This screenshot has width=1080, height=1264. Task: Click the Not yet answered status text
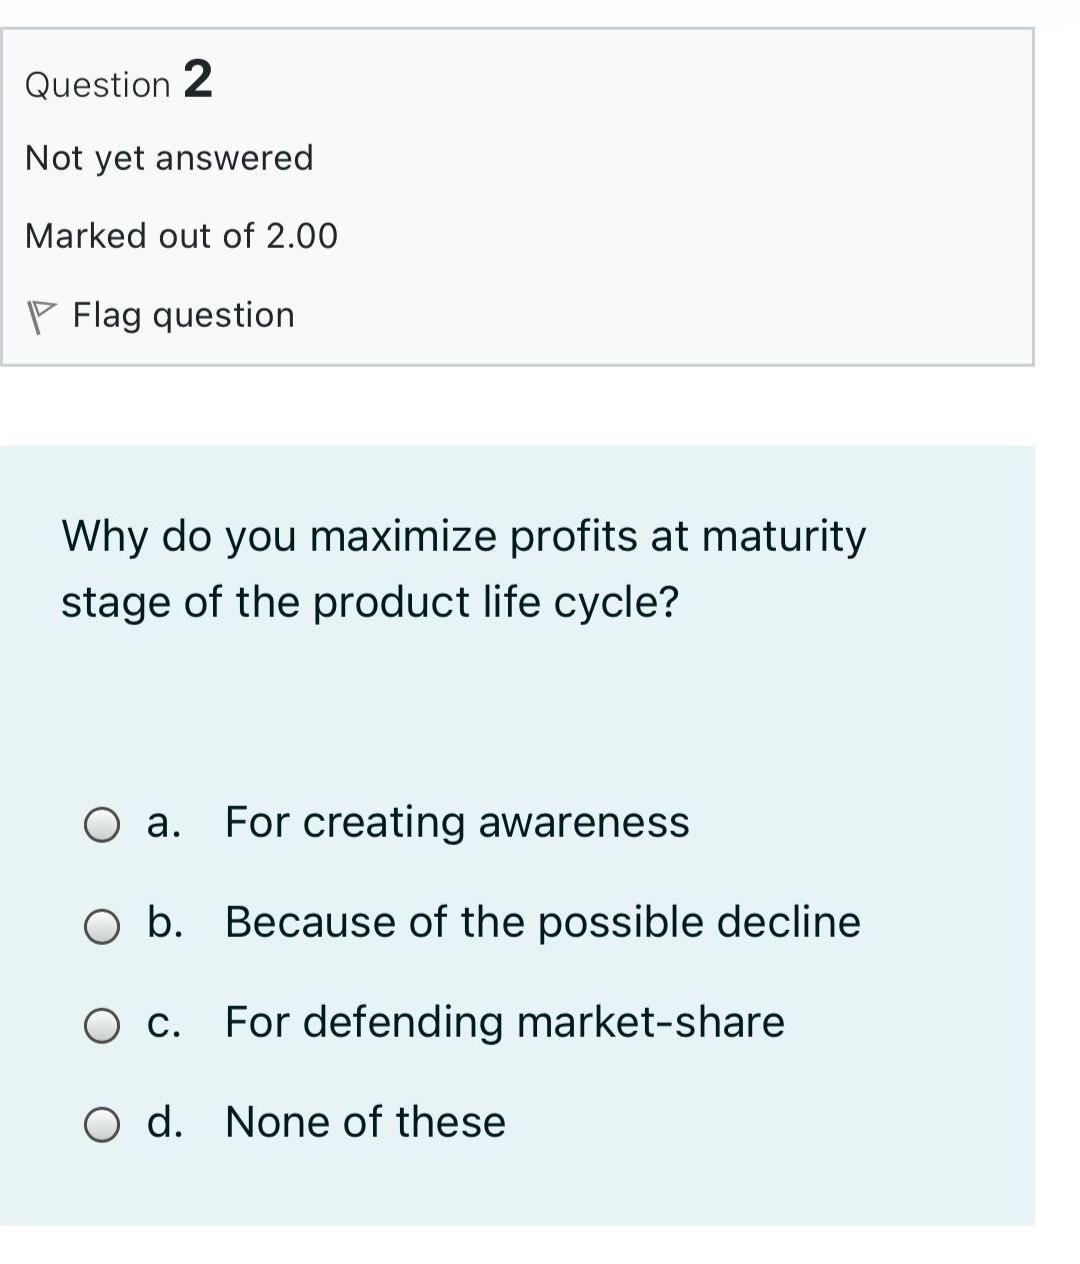point(168,157)
